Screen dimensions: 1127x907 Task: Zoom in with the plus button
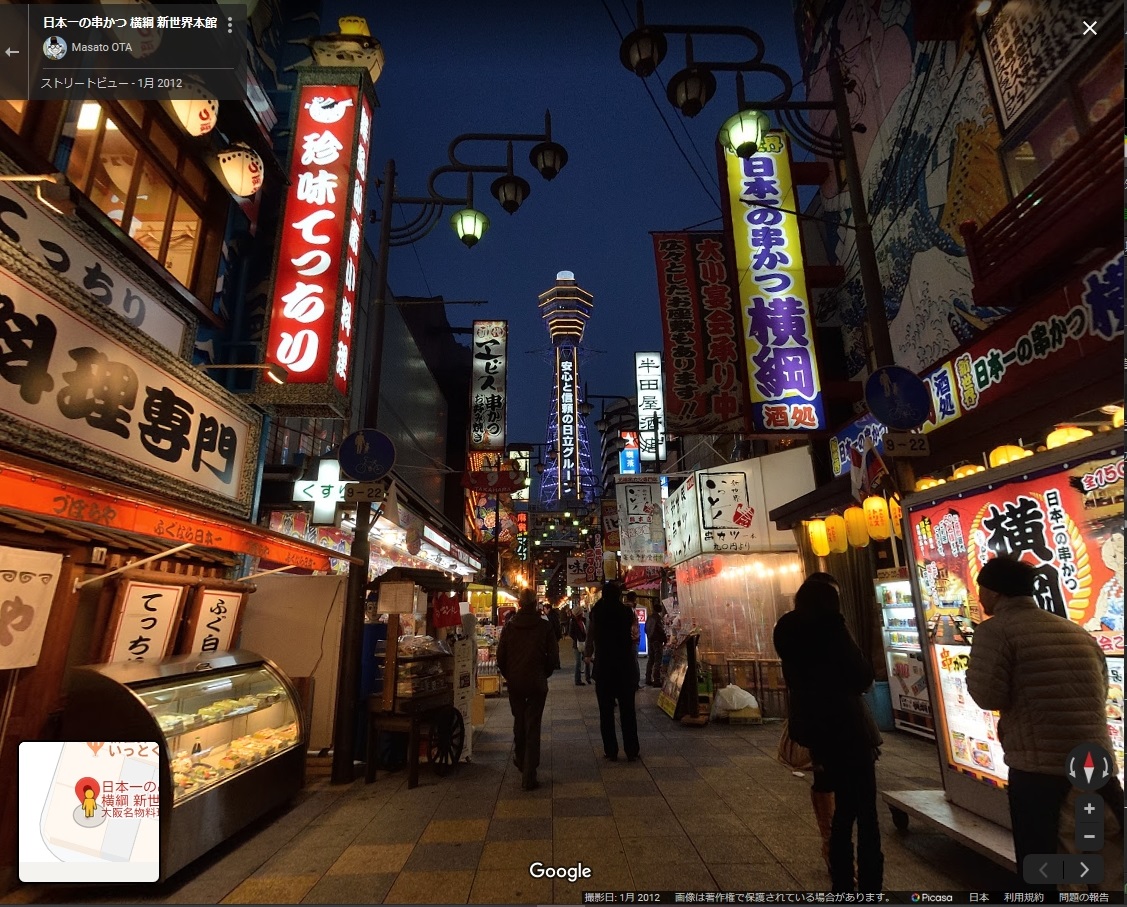(1089, 809)
